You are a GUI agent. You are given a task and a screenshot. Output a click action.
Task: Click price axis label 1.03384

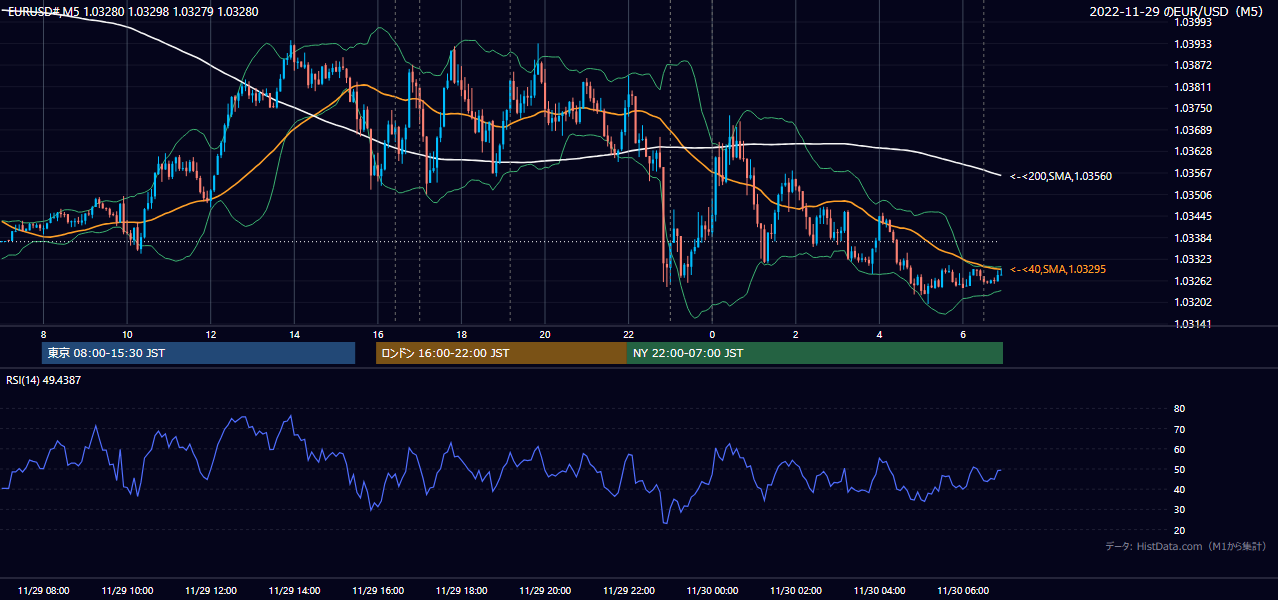pos(1193,238)
